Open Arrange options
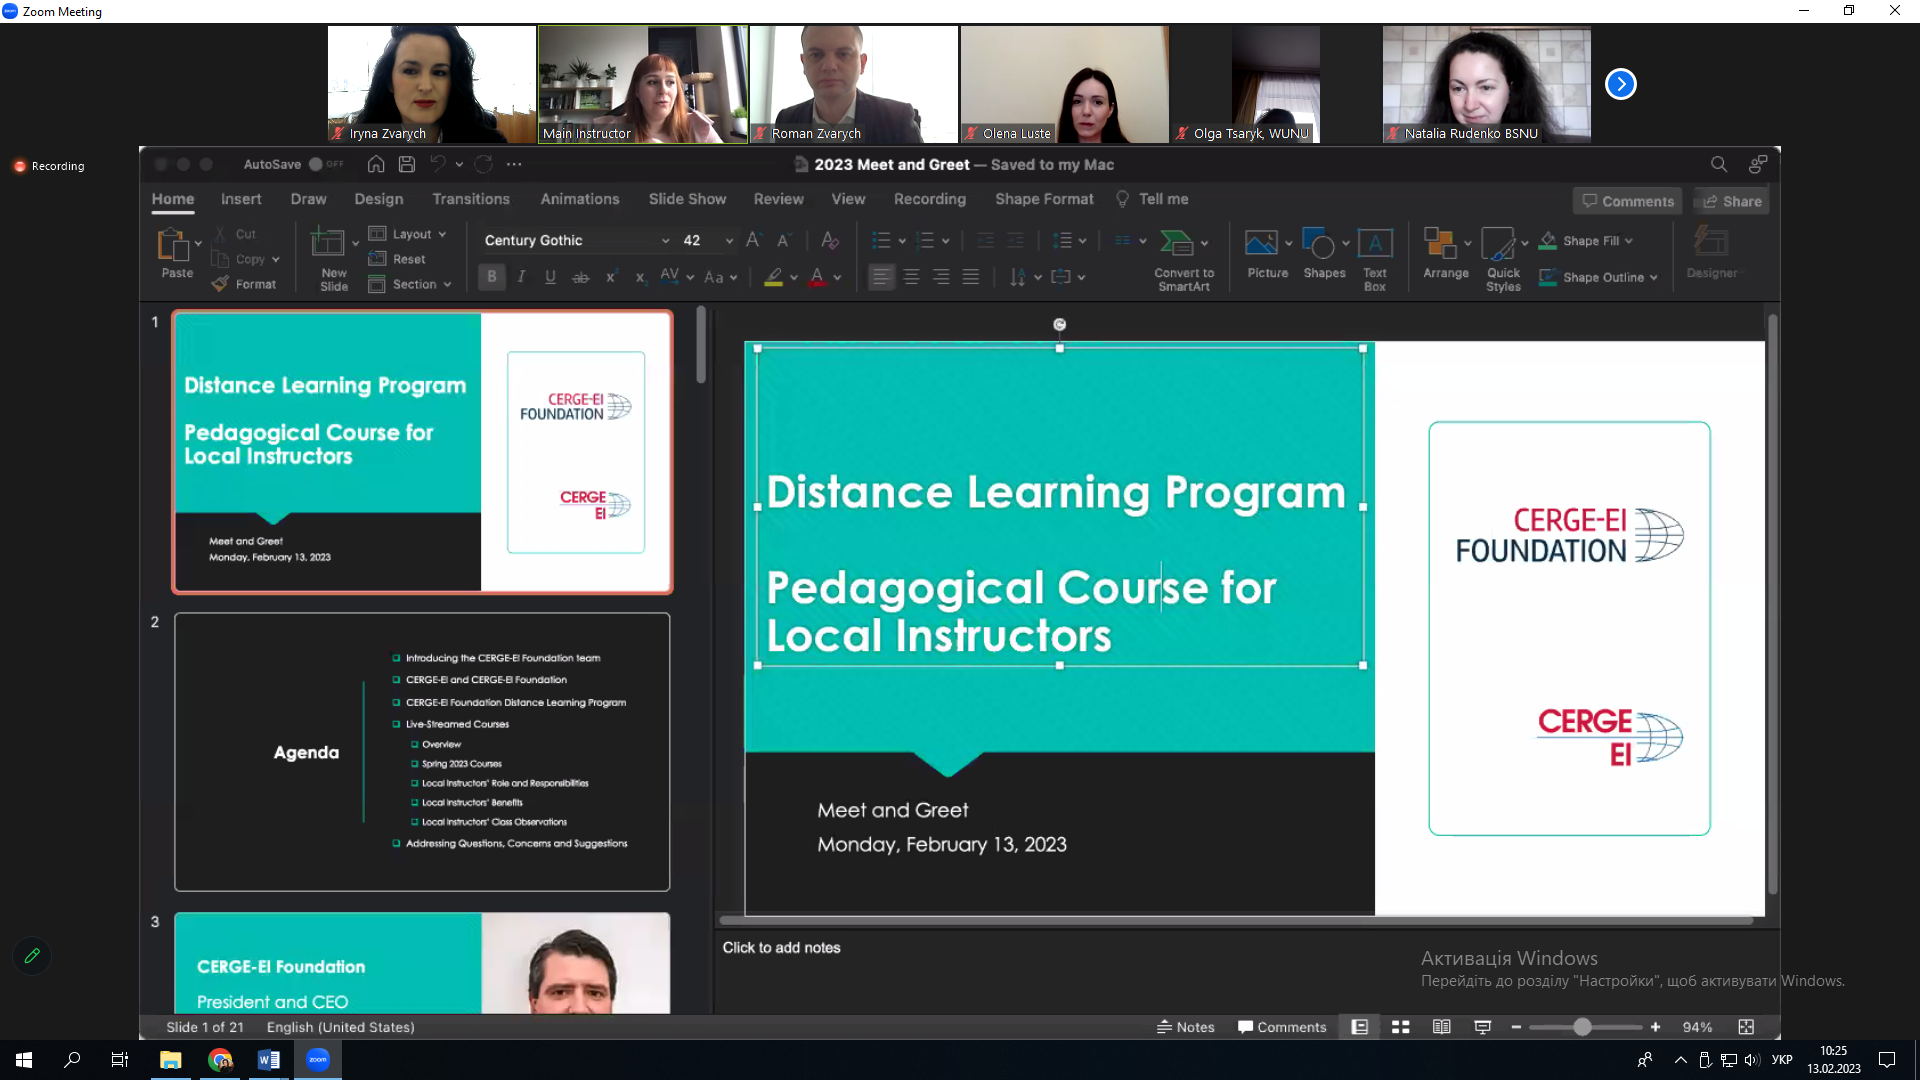This screenshot has width=1920, height=1080. click(x=1440, y=243)
